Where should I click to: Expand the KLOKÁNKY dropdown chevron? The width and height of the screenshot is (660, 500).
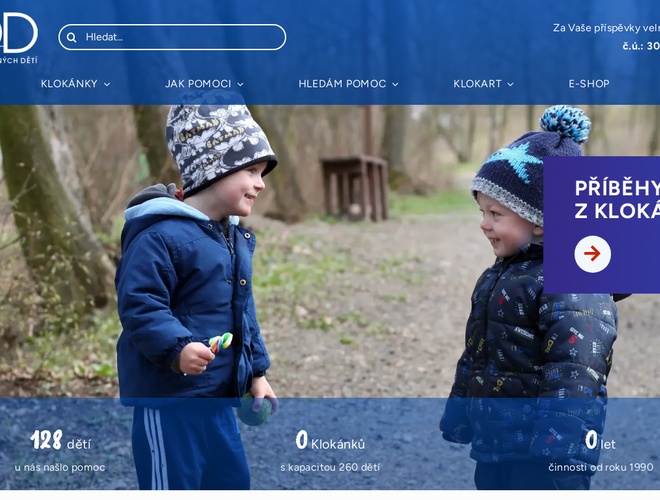(x=107, y=84)
